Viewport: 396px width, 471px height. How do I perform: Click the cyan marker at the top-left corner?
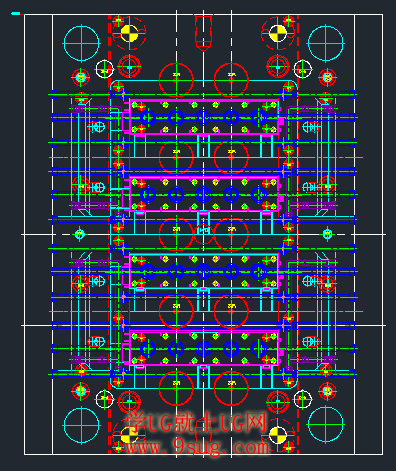[16, 14]
